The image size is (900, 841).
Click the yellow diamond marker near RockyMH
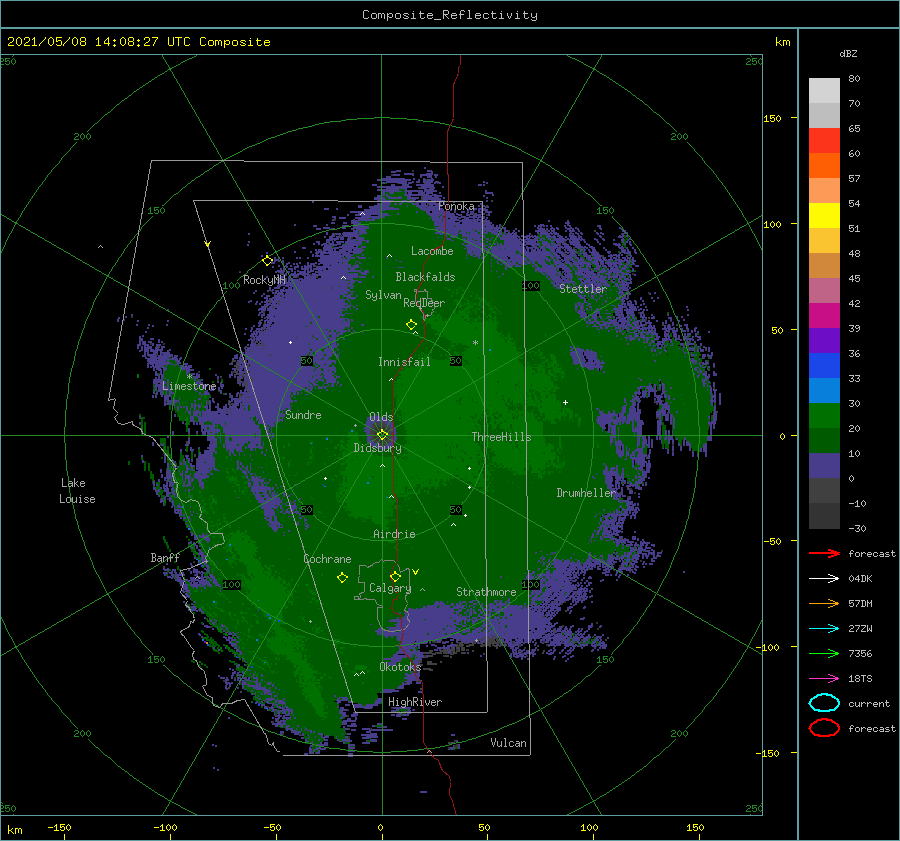tap(267, 261)
